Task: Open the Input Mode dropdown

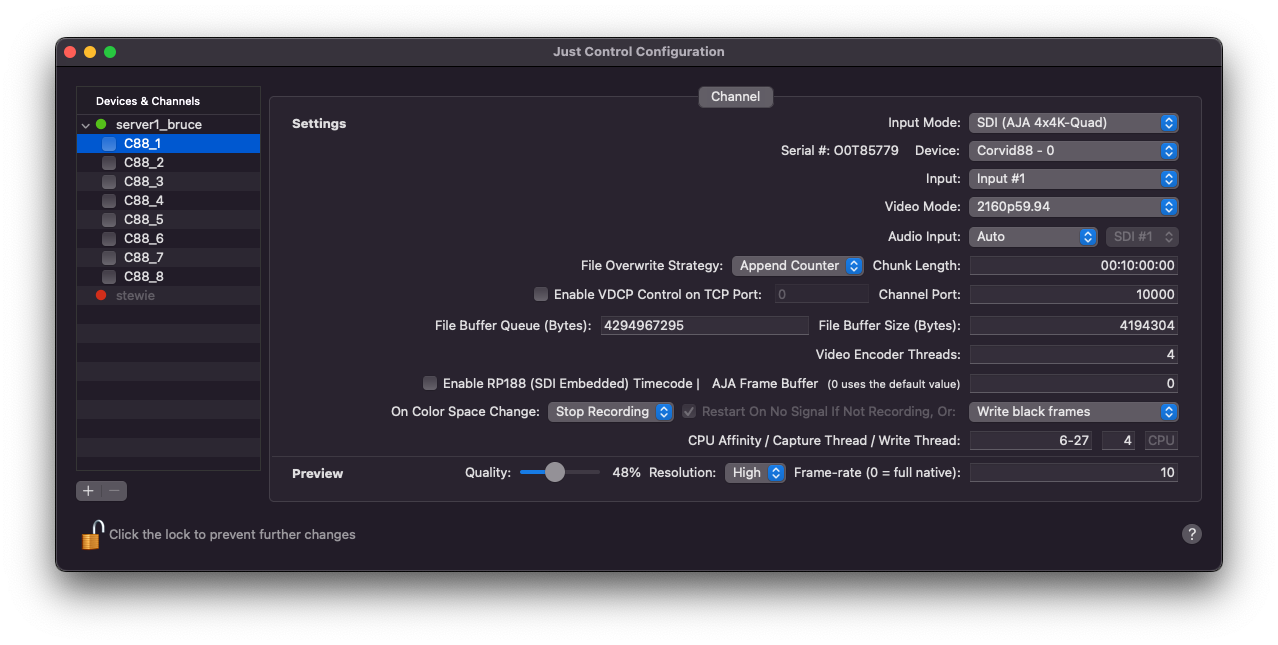Action: point(1073,123)
